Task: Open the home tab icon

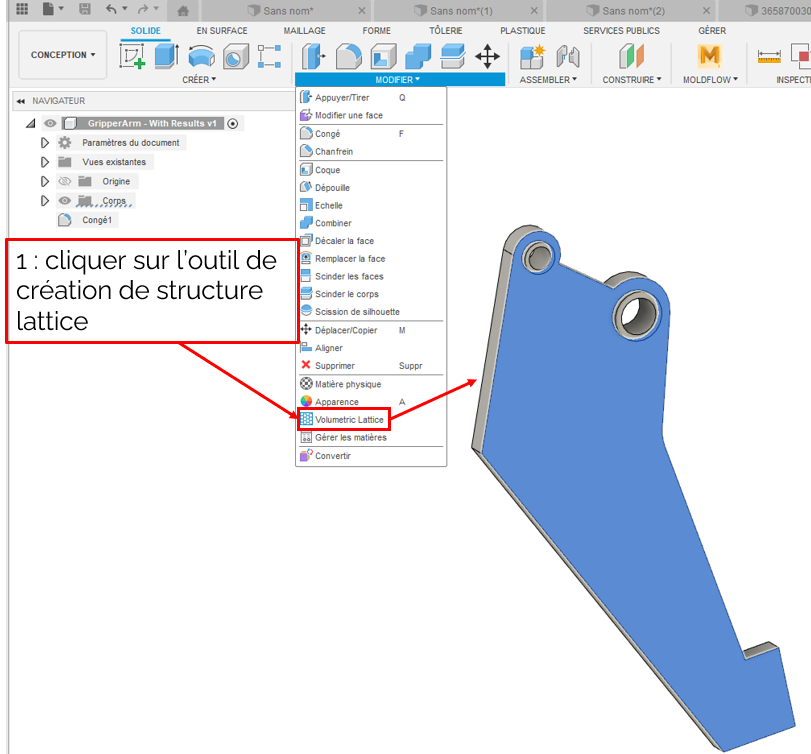Action: [x=182, y=10]
